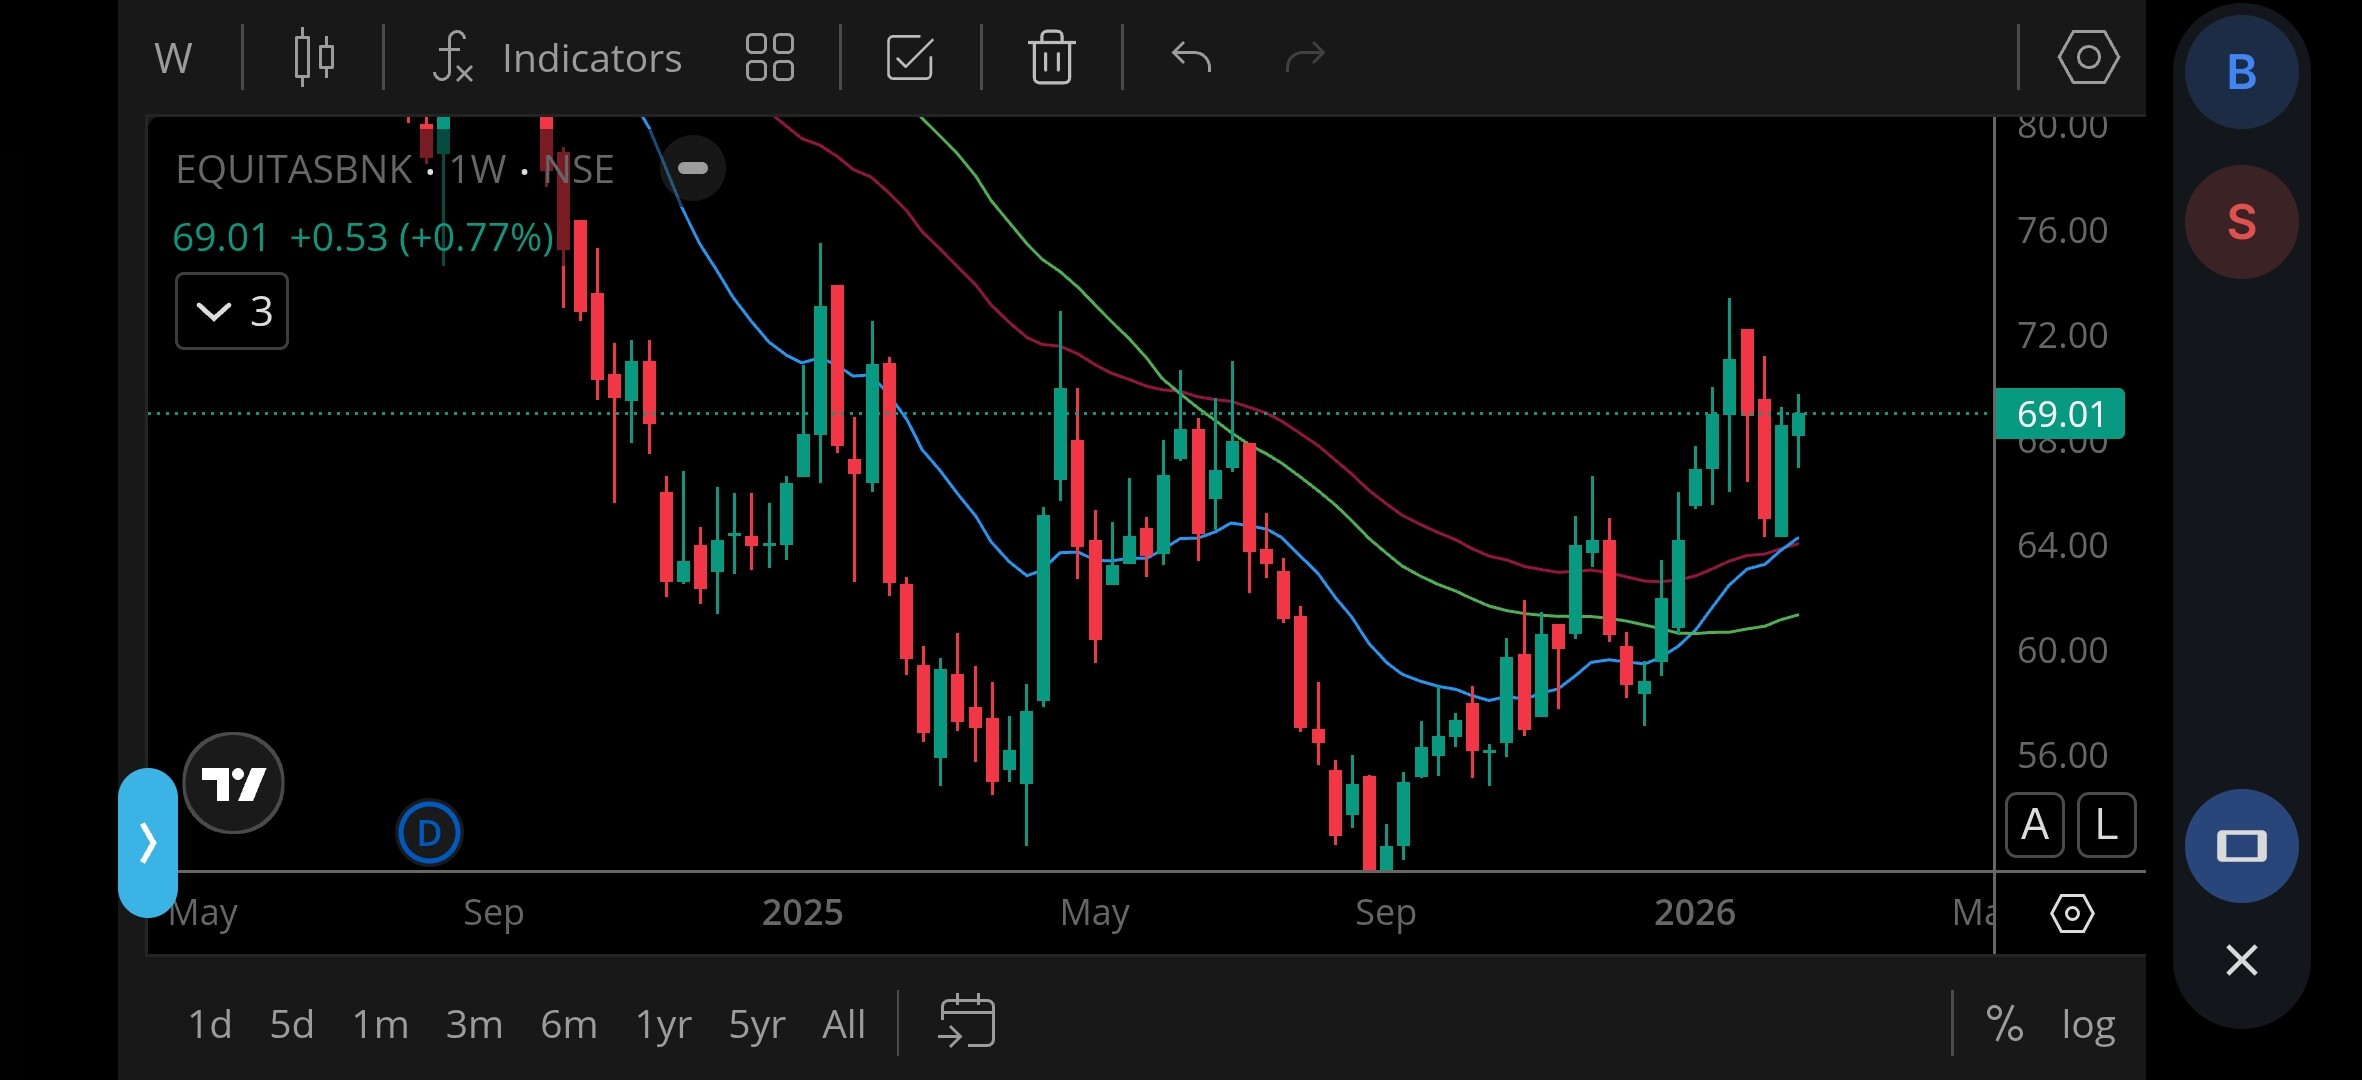Click the TradingView logo badge
This screenshot has width=2362, height=1080.
pos(233,783)
